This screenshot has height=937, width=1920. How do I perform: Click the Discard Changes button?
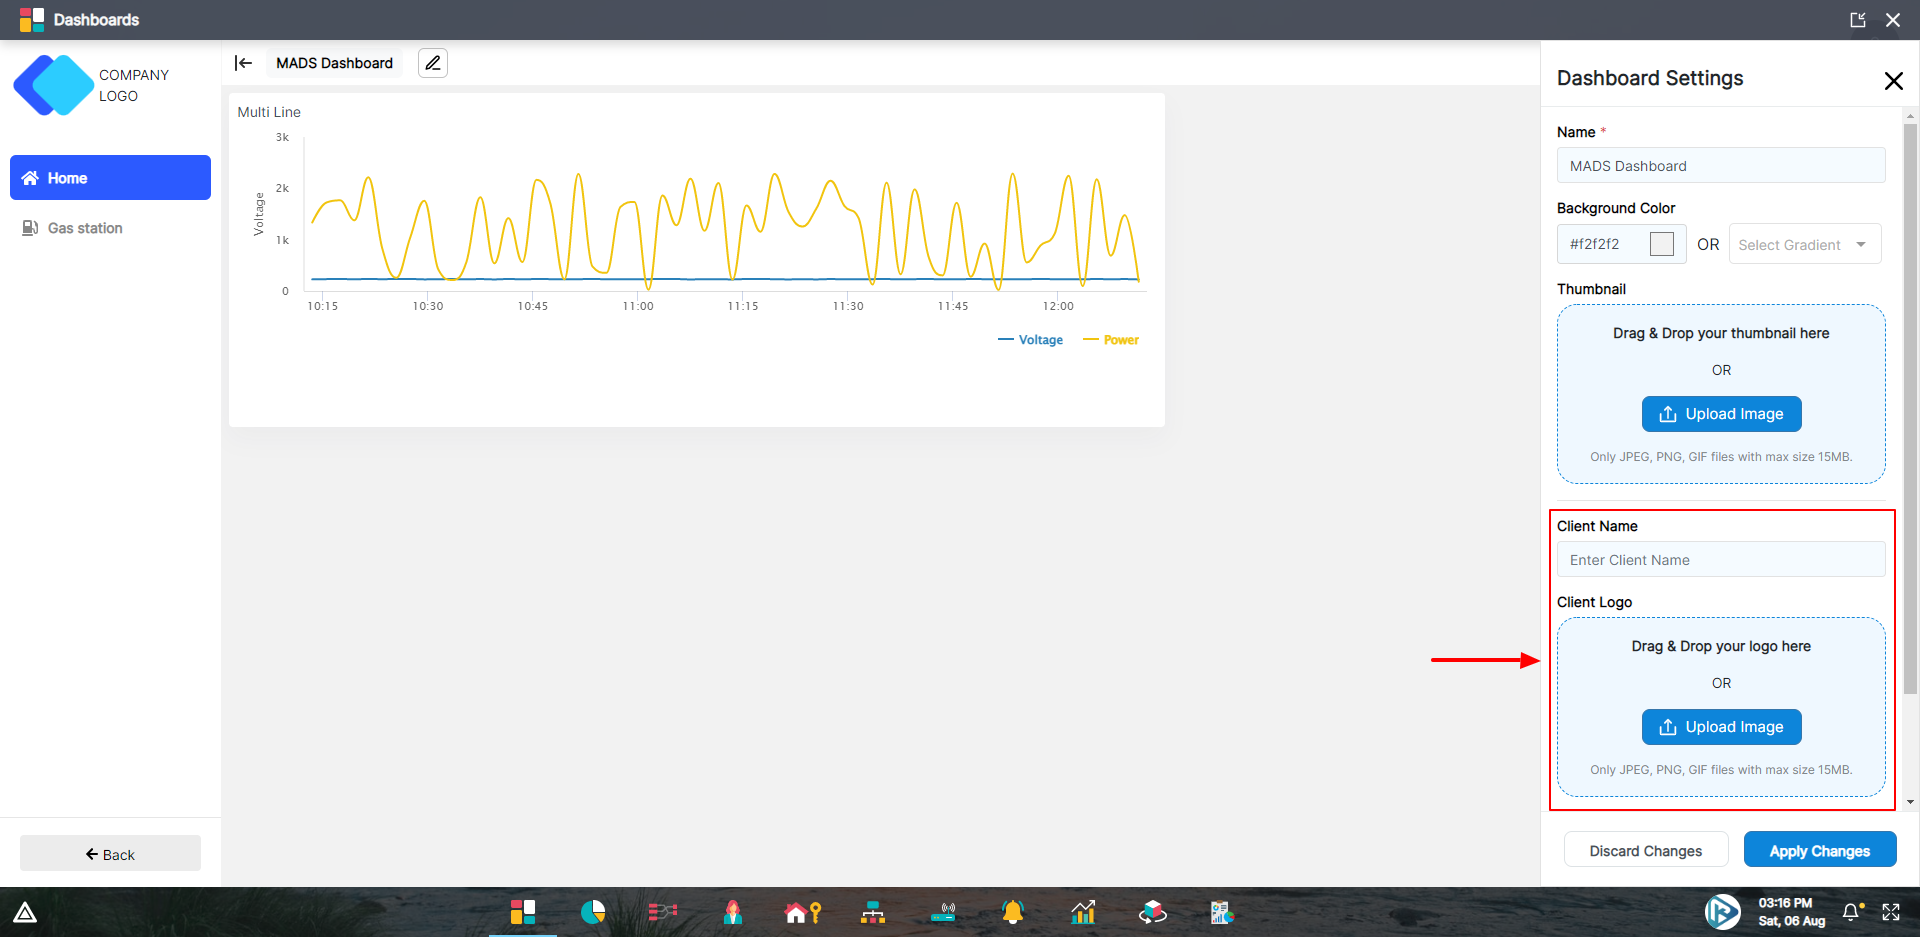[x=1645, y=851]
